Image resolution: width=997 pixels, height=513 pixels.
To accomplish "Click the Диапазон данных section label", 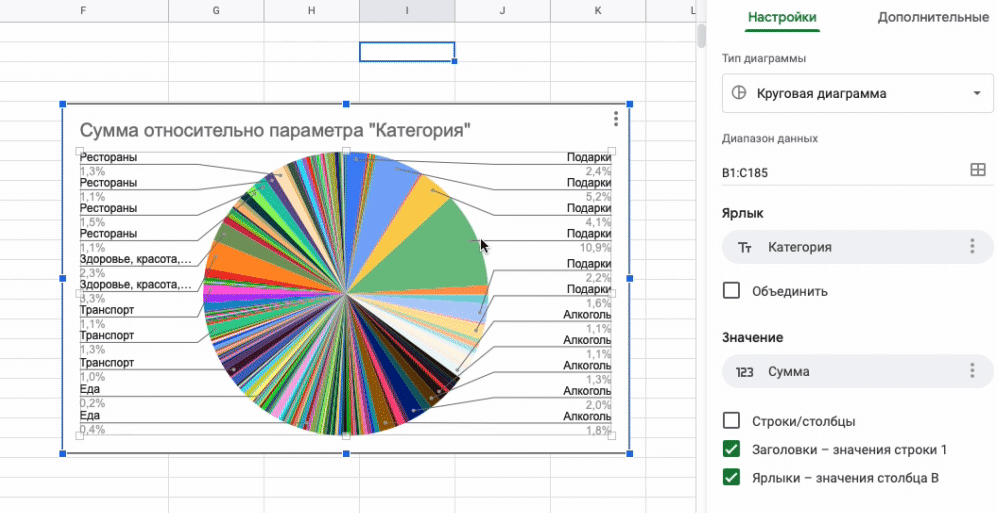I will point(769,139).
